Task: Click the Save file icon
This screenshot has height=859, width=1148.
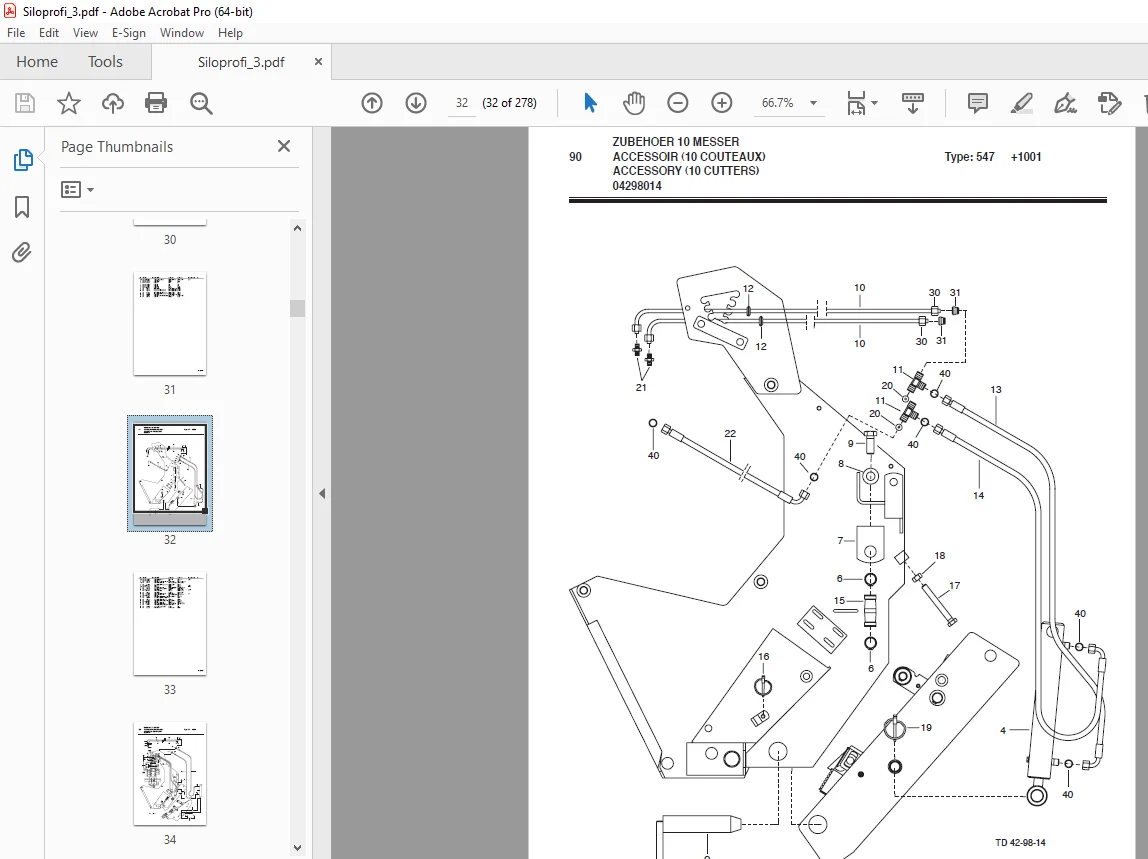Action: pyautogui.click(x=25, y=103)
